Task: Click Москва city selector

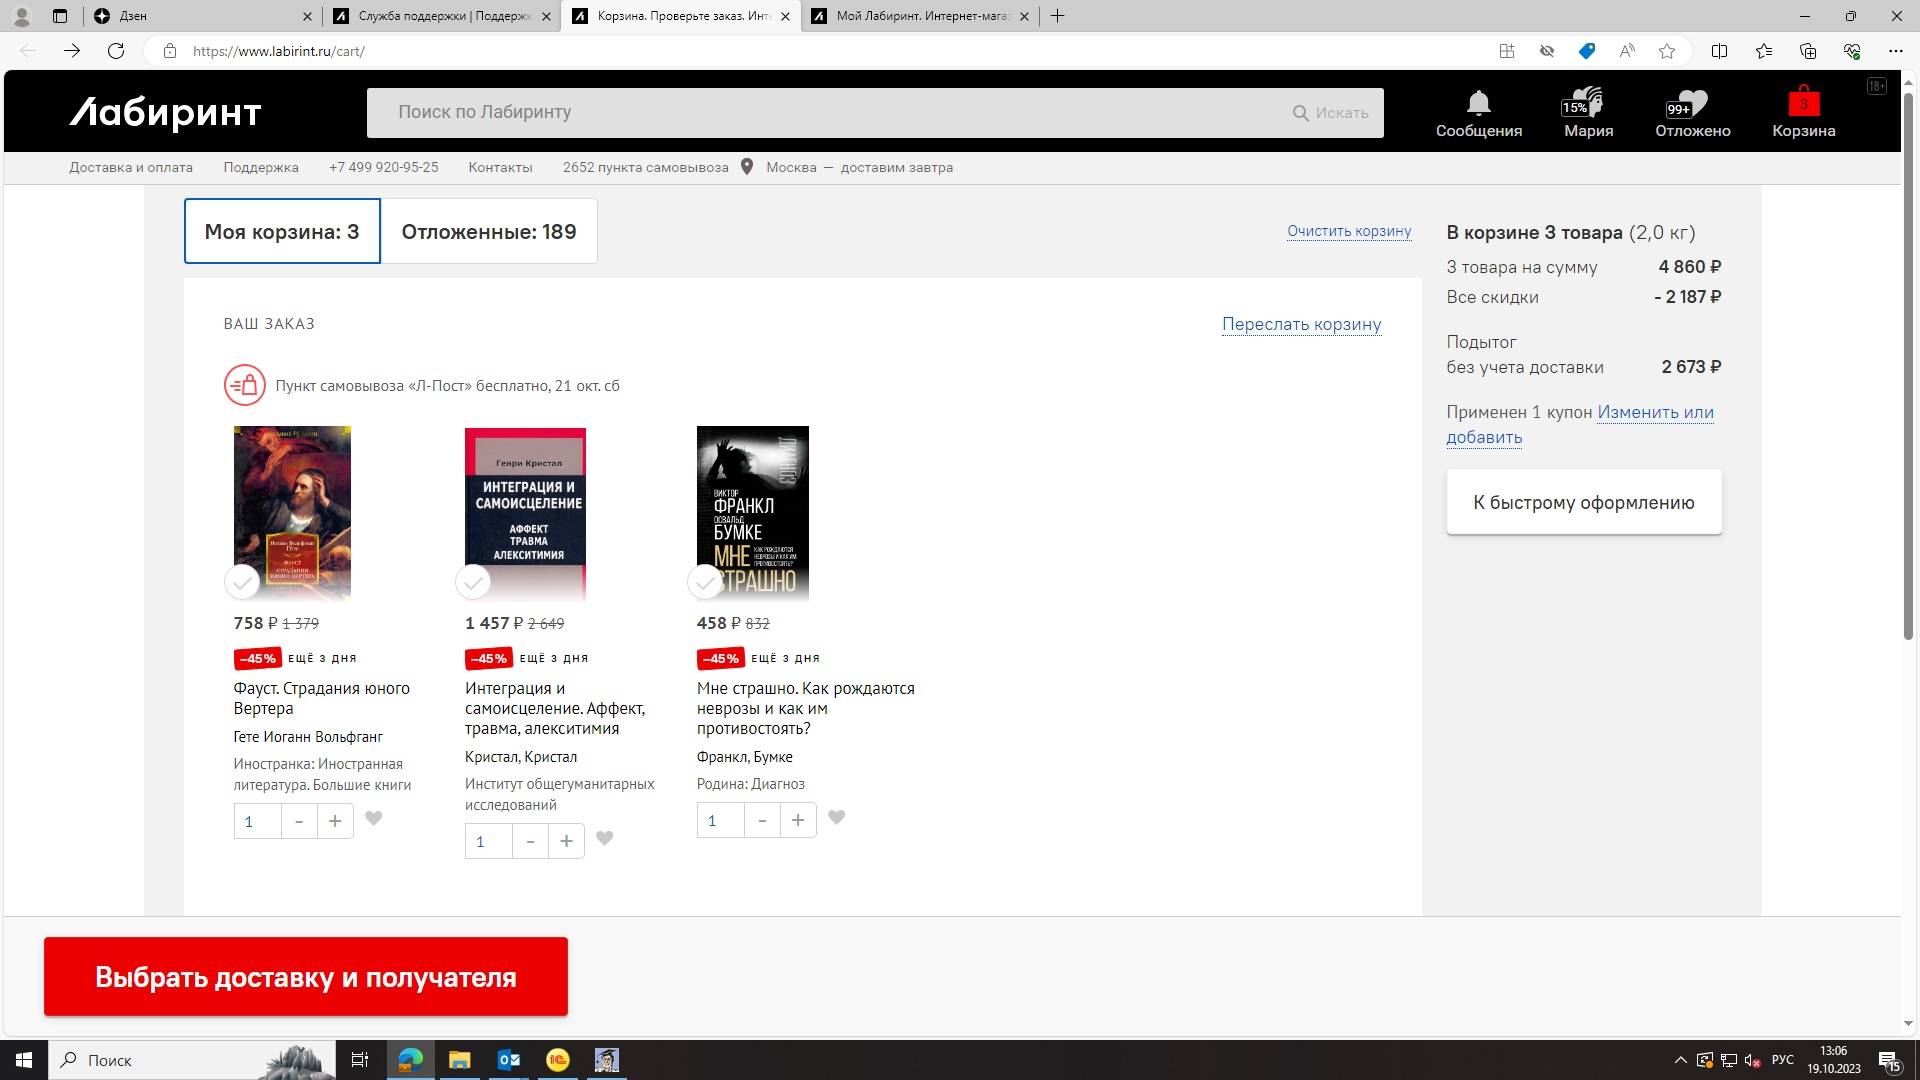Action: click(791, 167)
